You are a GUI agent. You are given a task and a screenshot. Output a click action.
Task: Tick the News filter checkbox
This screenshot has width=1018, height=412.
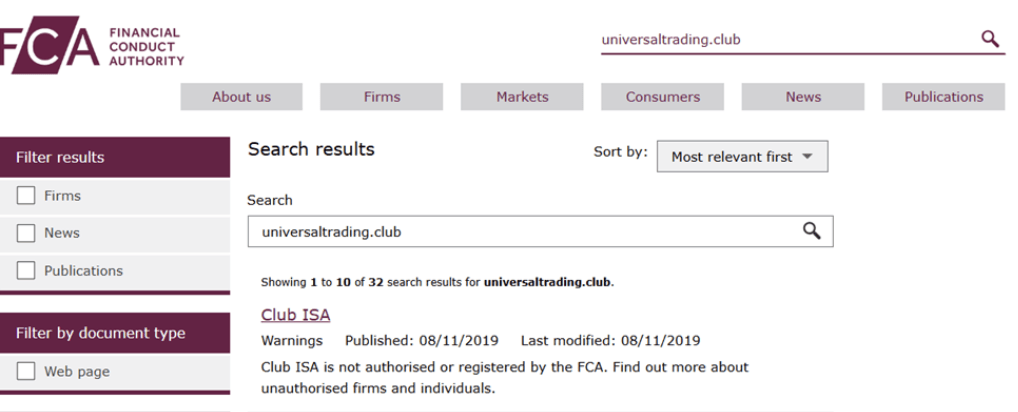26,233
